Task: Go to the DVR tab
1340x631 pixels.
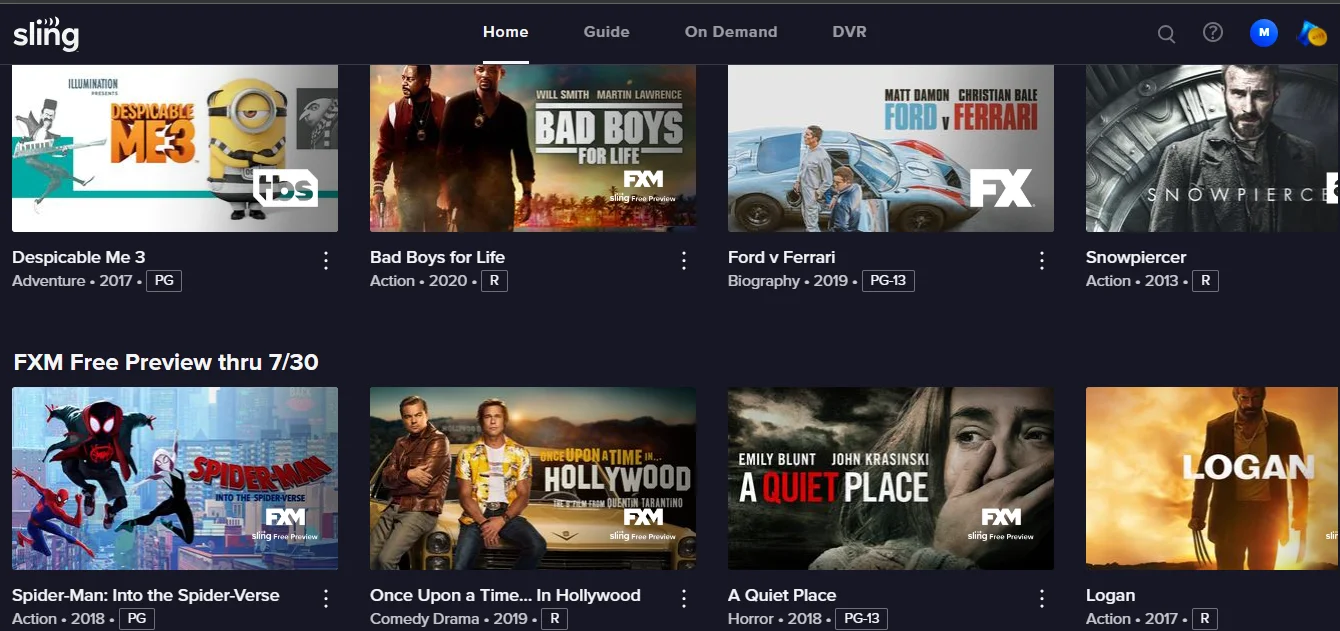Action: tap(850, 32)
